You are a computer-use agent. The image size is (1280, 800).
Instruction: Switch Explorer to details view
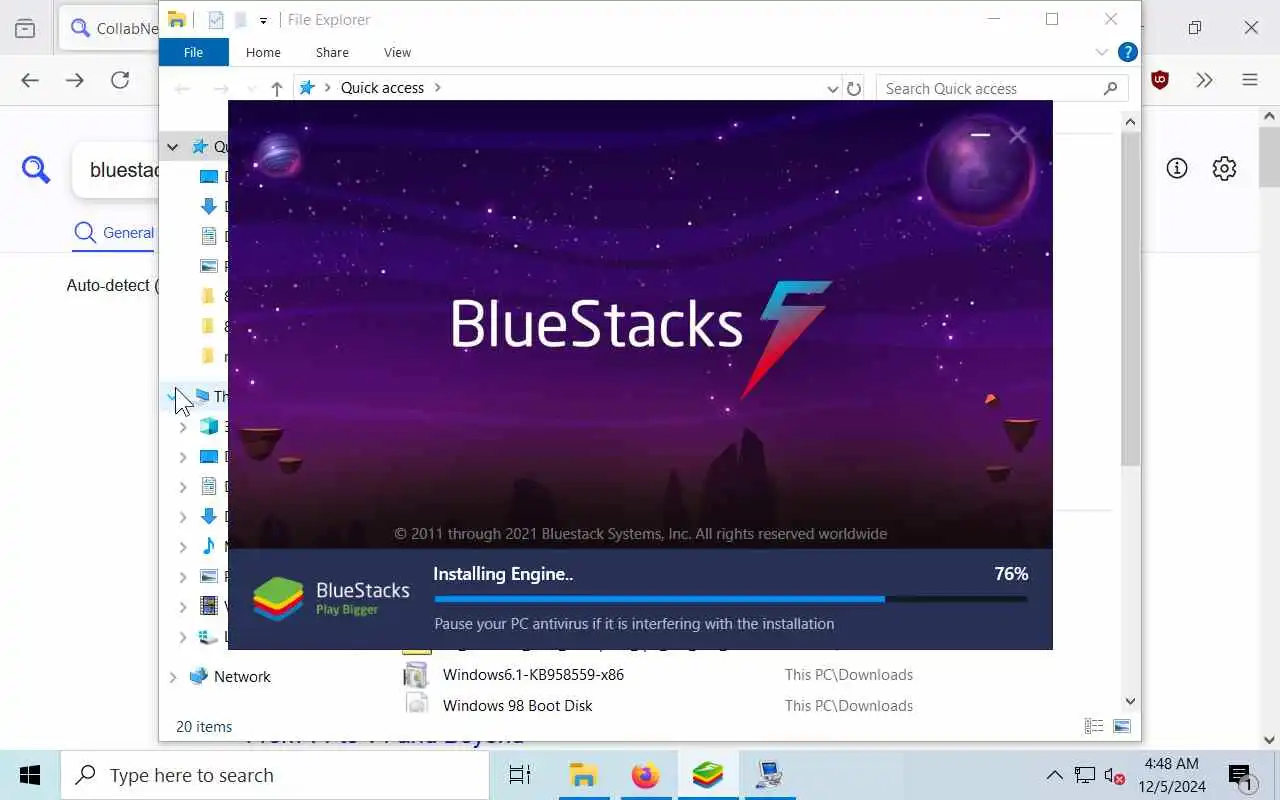(x=1094, y=727)
